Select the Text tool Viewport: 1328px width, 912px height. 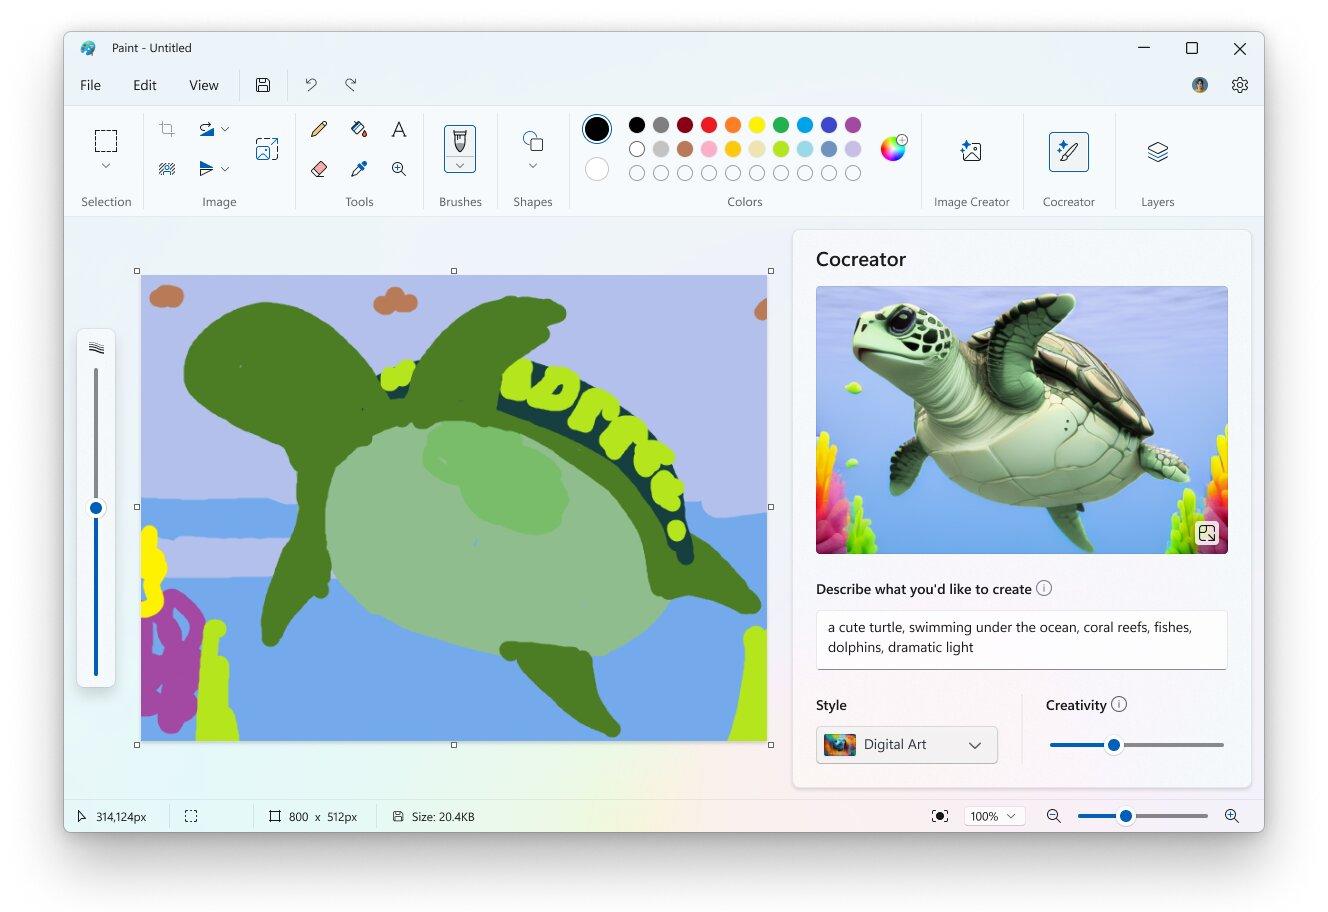399,129
